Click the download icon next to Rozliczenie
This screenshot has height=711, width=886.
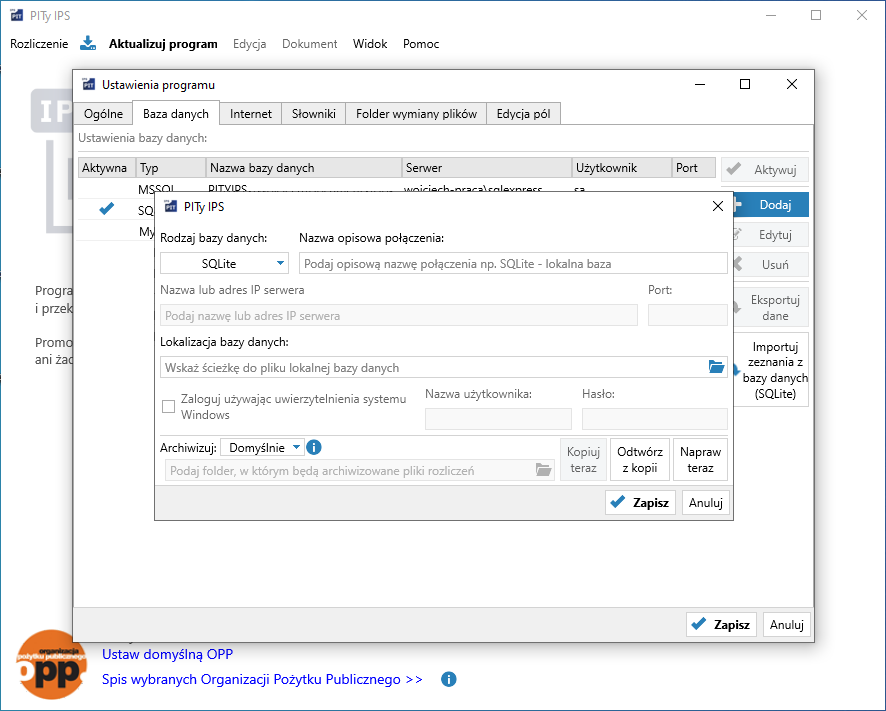(88, 43)
